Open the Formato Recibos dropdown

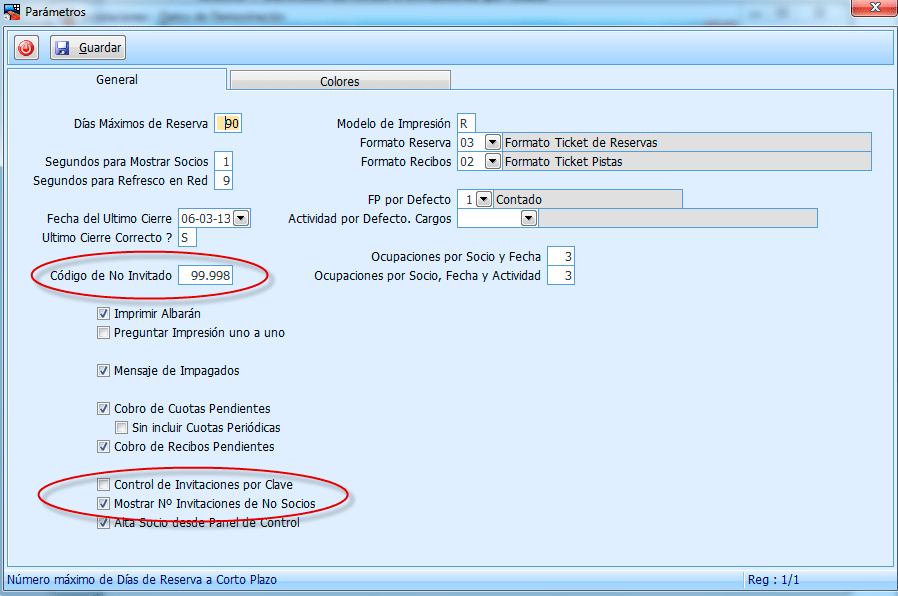[x=492, y=161]
